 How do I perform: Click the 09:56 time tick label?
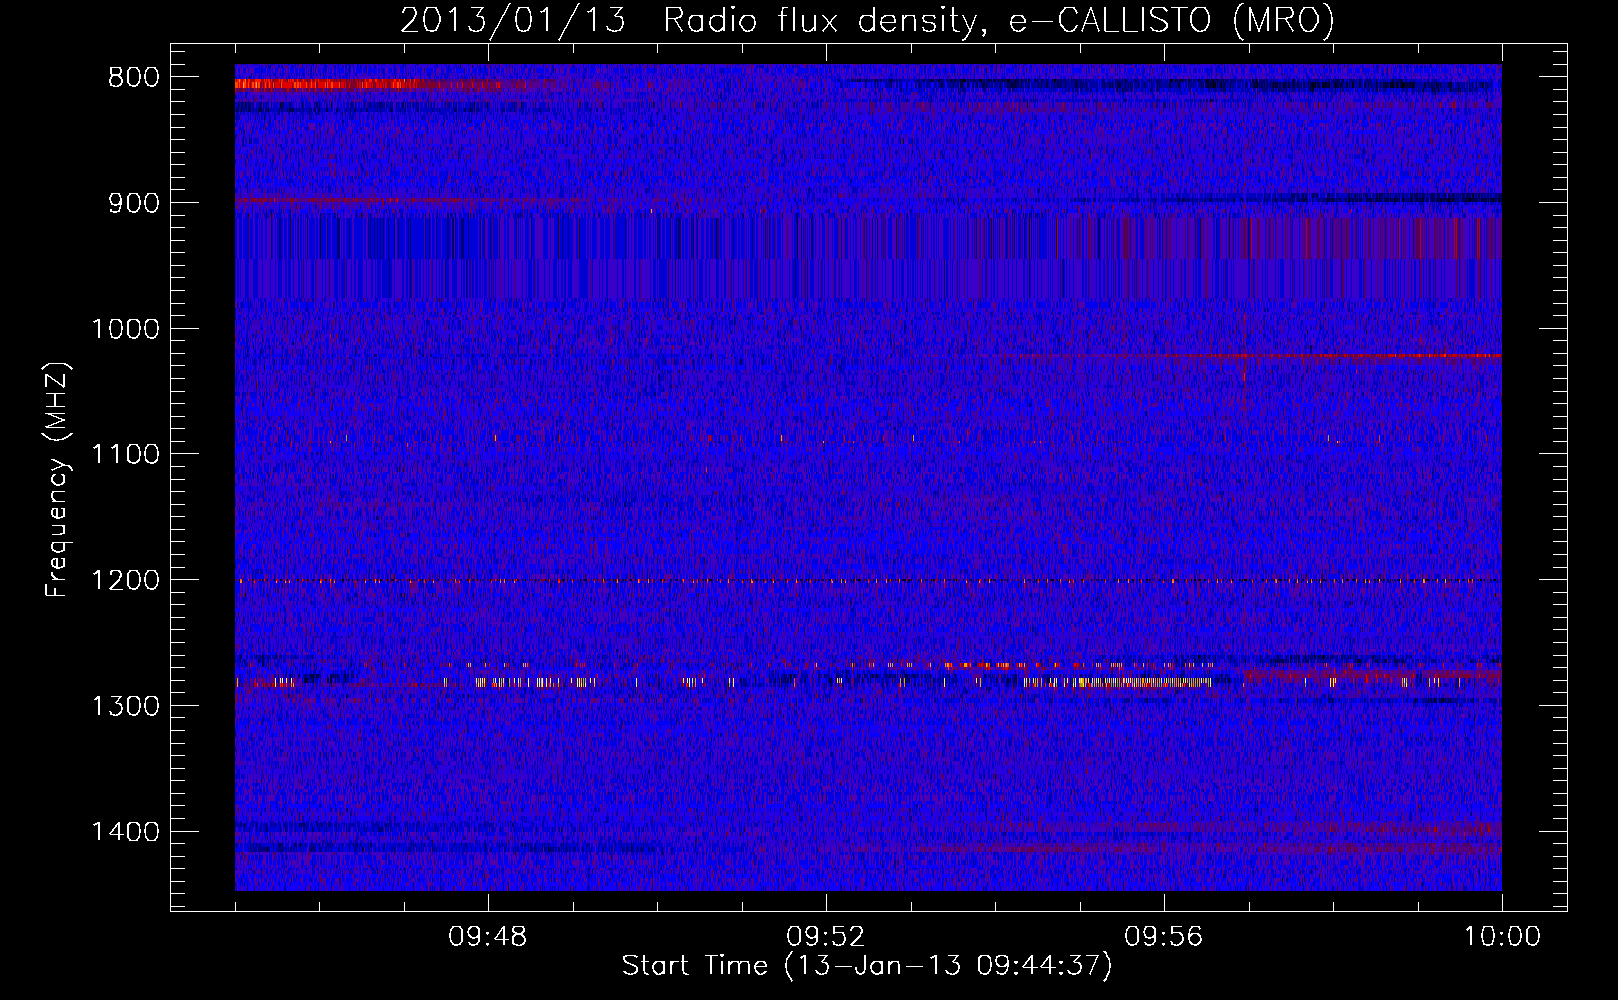[x=1164, y=937]
